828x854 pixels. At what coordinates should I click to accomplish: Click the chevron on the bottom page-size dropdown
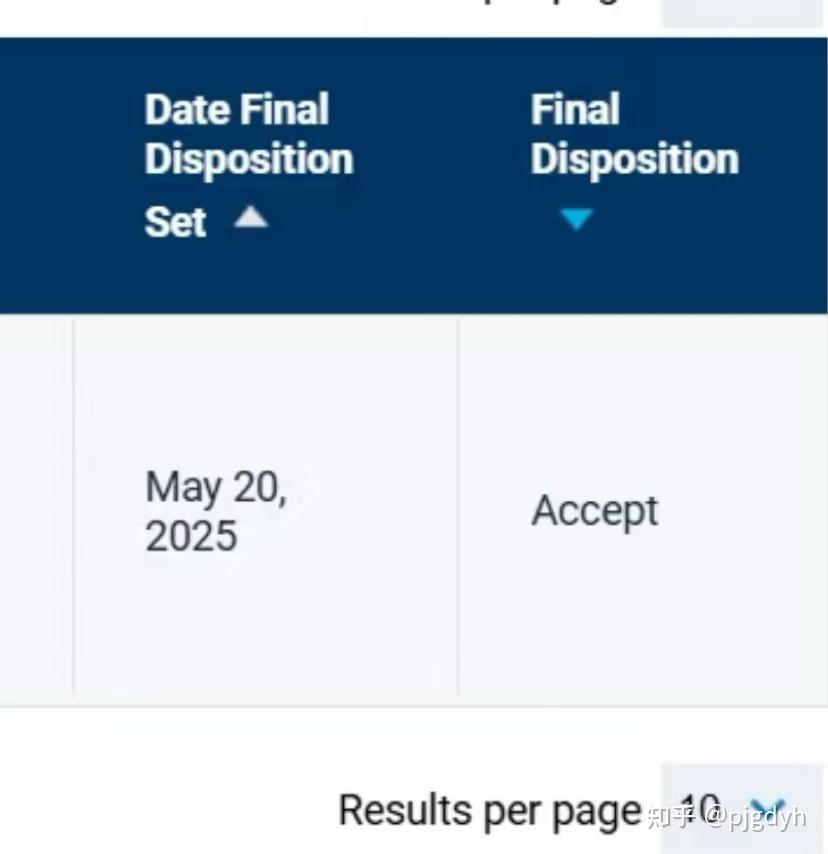766,808
